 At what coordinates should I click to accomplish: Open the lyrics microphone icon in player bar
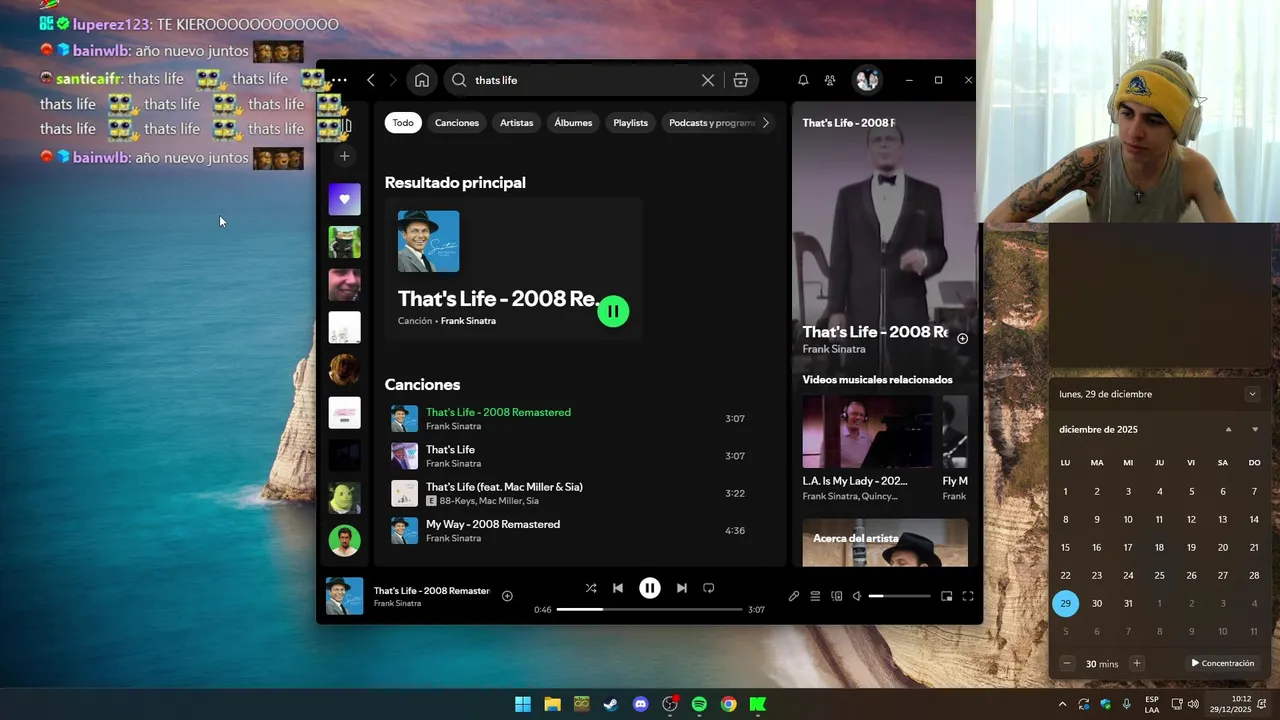tap(794, 596)
